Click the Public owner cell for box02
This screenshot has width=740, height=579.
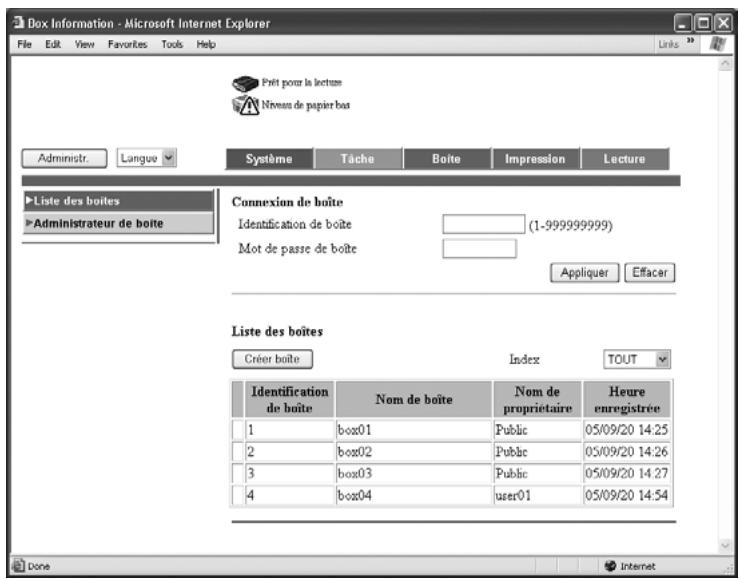pyautogui.click(x=538, y=452)
